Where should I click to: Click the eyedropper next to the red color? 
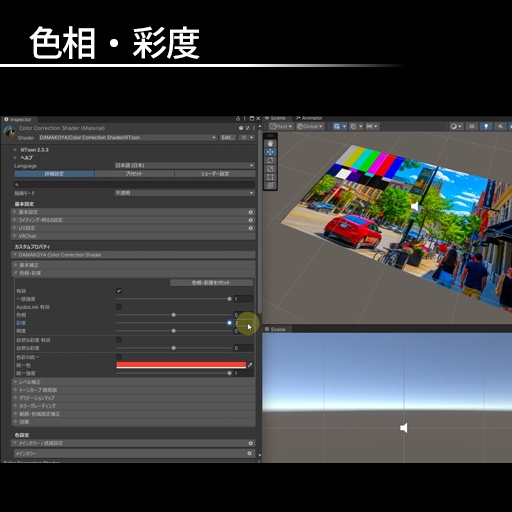point(250,365)
